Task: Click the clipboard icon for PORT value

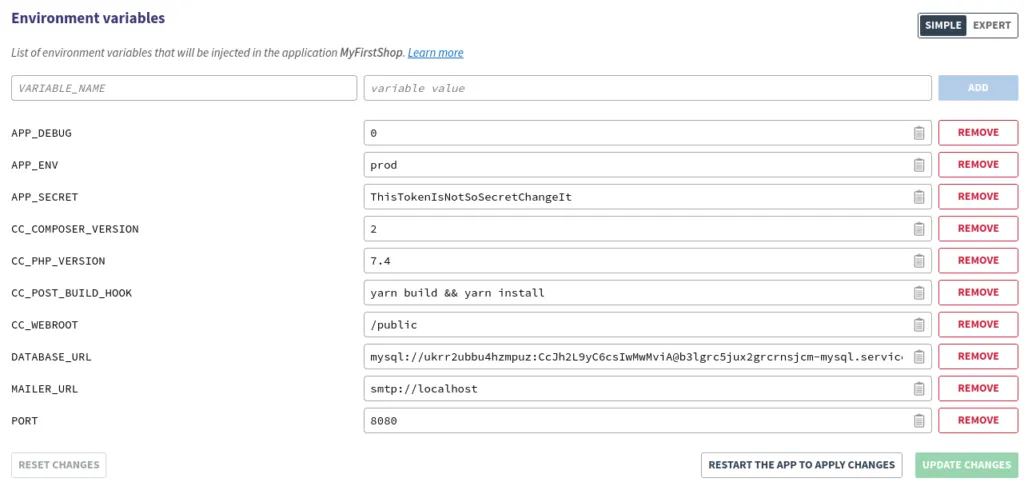Action: pyautogui.click(x=918, y=421)
